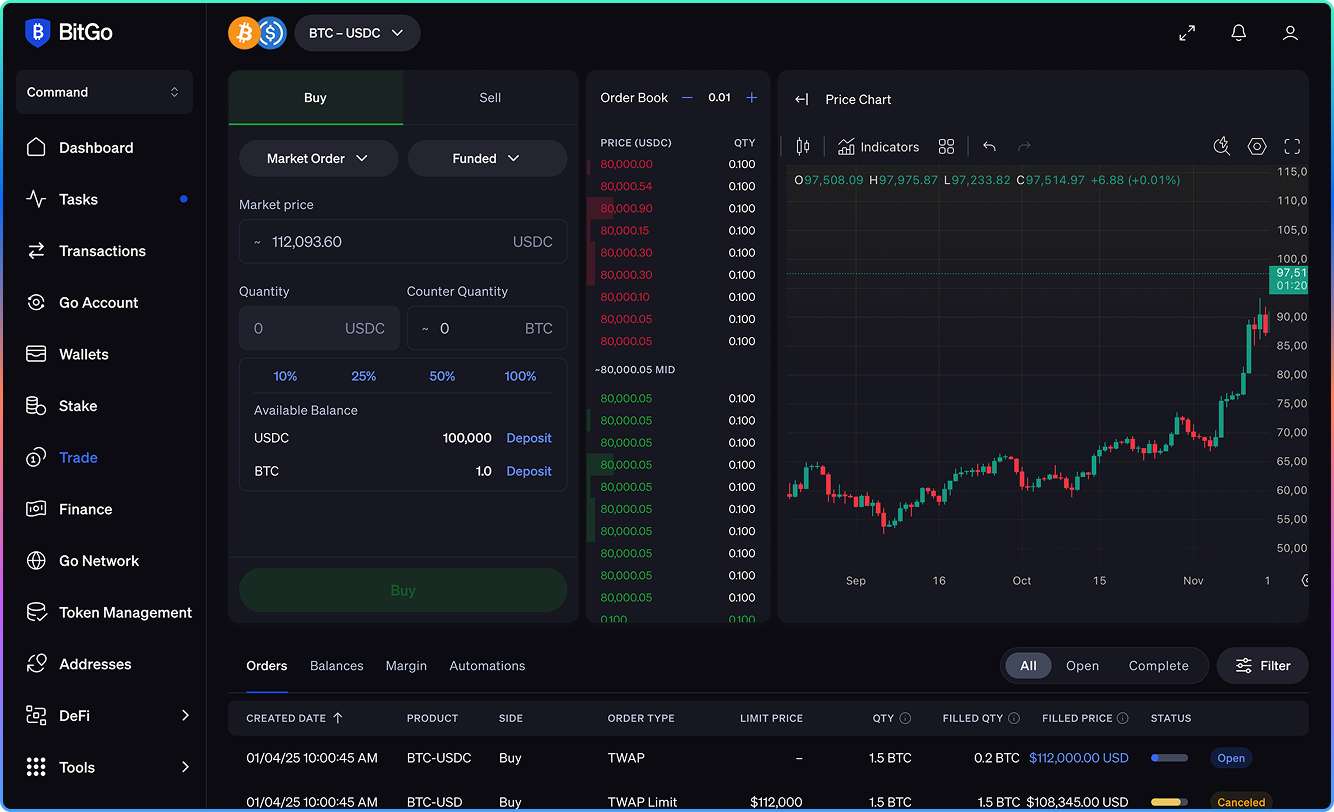The width and height of the screenshot is (1334, 812).
Task: Open chart settings hexagon icon
Action: coord(1257,147)
